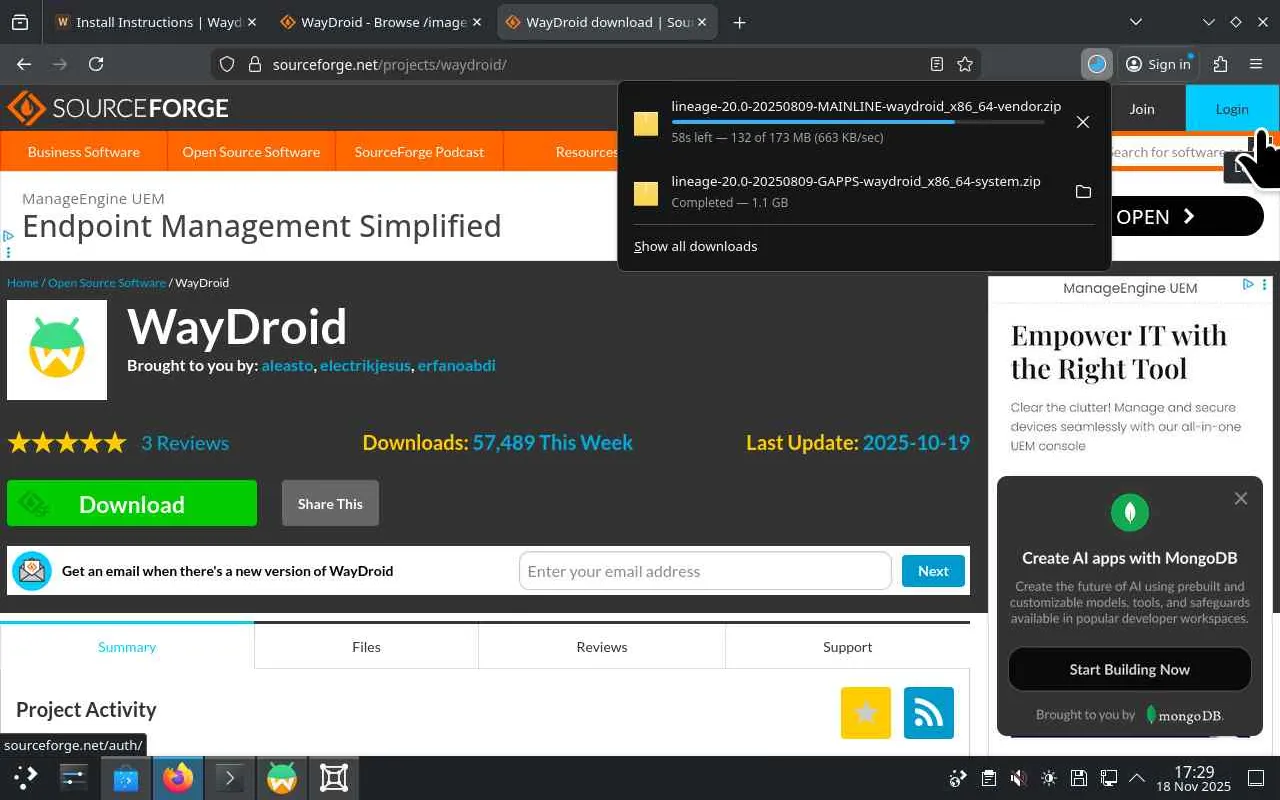Click the Firefox Sign in button
The width and height of the screenshot is (1280, 800).
[1158, 64]
